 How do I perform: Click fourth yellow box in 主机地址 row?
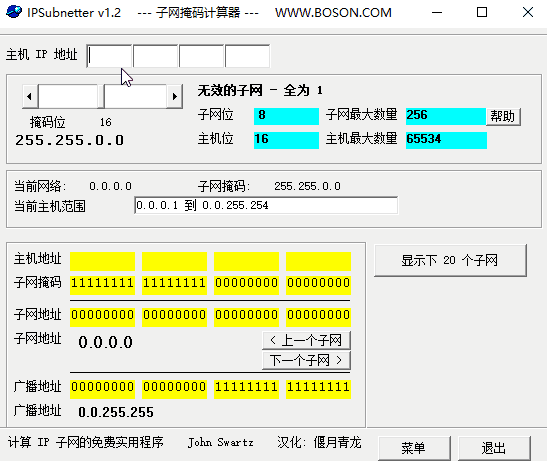click(318, 261)
